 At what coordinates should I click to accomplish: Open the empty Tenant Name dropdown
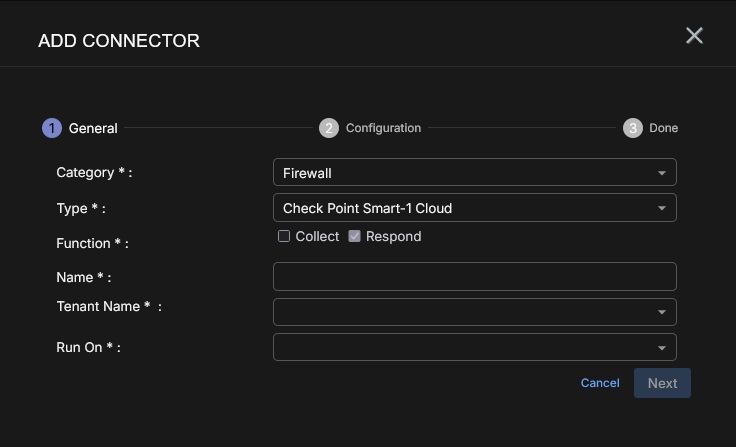pos(475,312)
